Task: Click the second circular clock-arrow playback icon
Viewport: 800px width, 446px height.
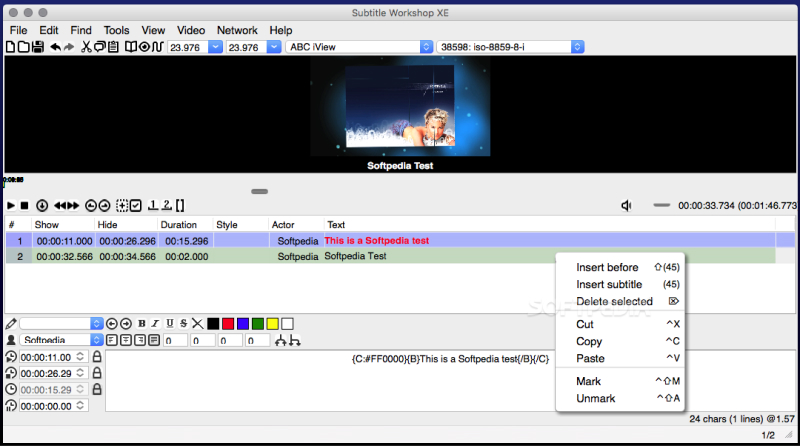Action: coord(104,206)
